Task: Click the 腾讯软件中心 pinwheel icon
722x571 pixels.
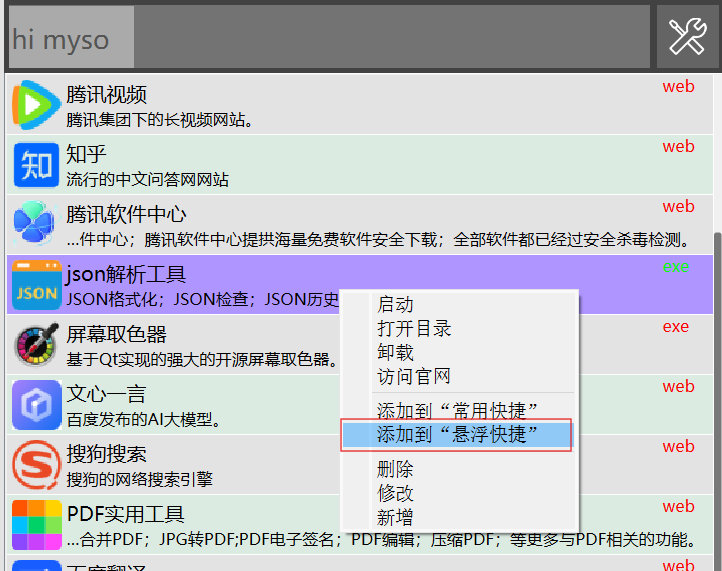Action: 35,223
